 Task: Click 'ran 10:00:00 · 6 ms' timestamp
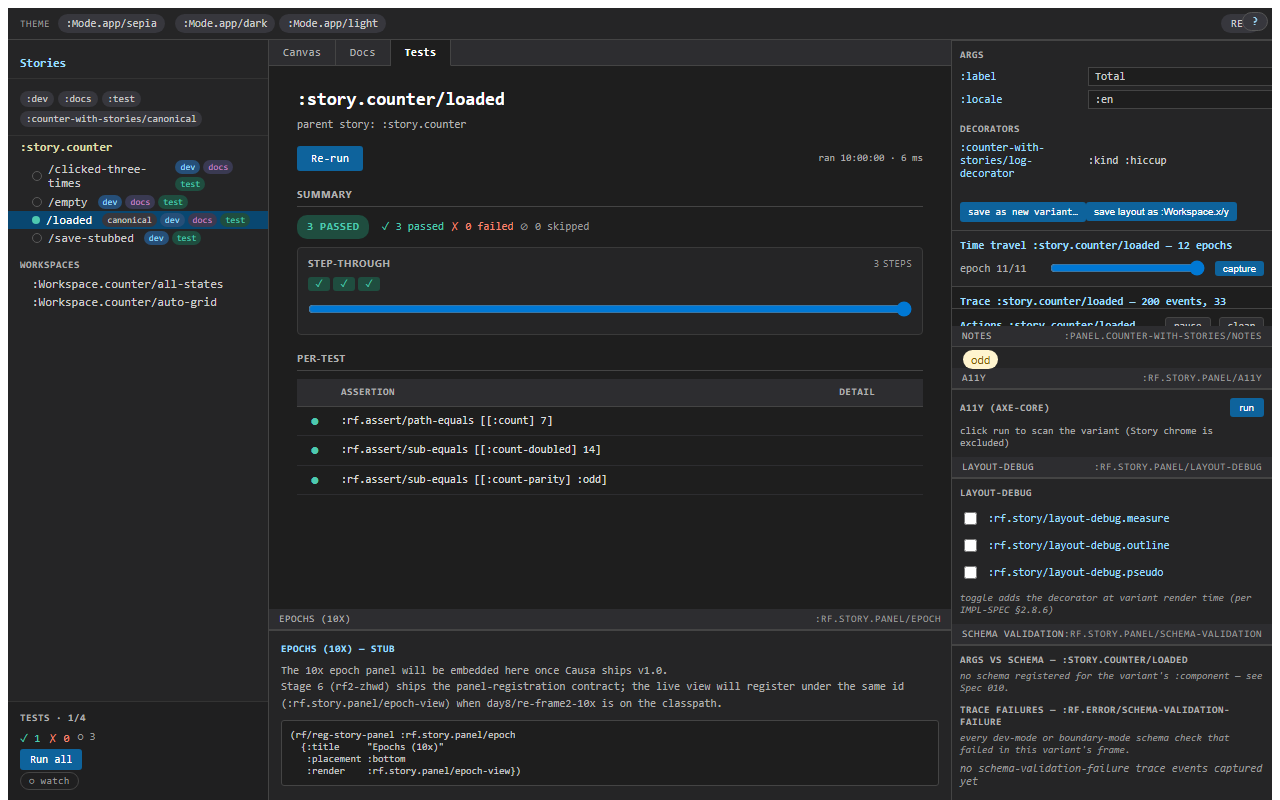pyautogui.click(x=871, y=158)
